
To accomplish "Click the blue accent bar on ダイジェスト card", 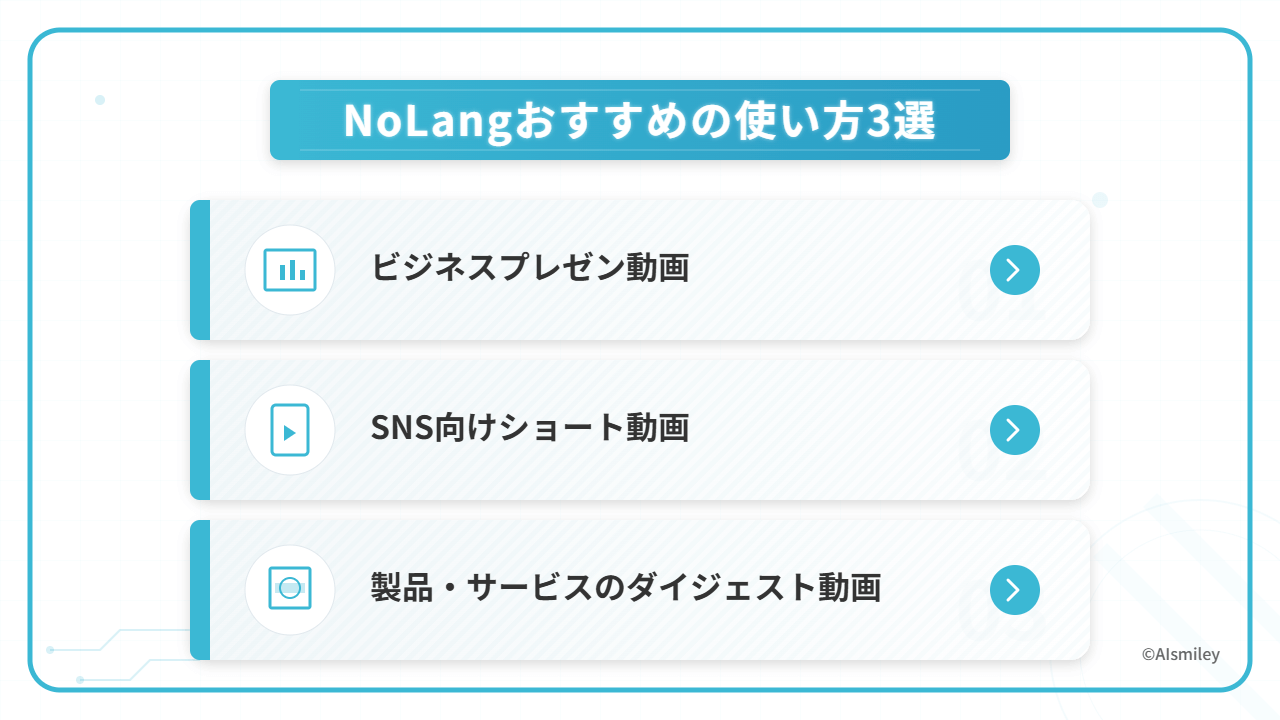I will click(200, 590).
